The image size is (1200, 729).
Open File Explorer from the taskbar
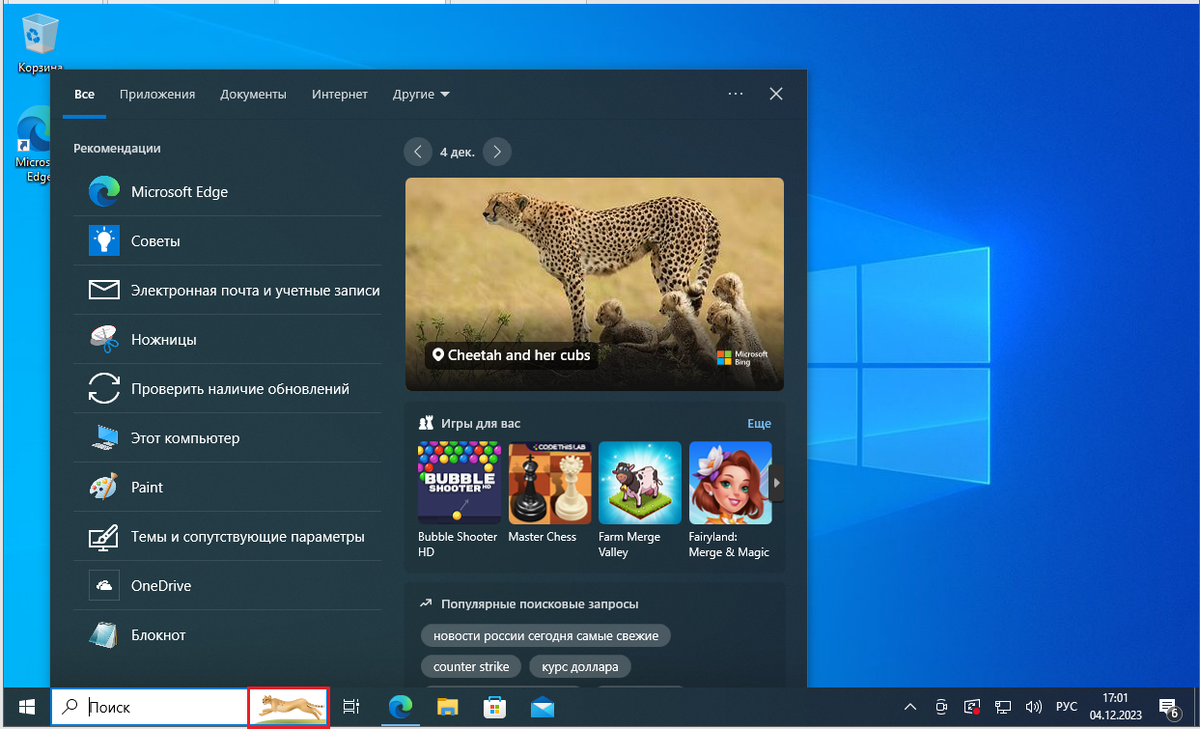[x=447, y=707]
